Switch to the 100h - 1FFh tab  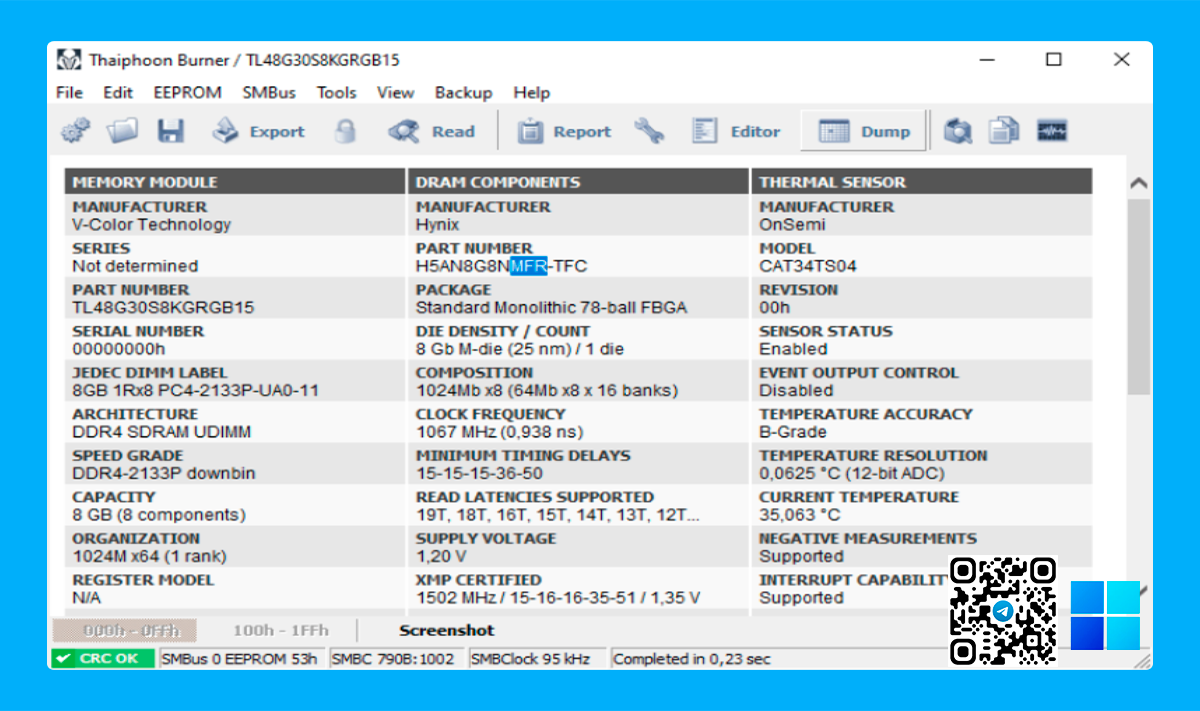(280, 630)
